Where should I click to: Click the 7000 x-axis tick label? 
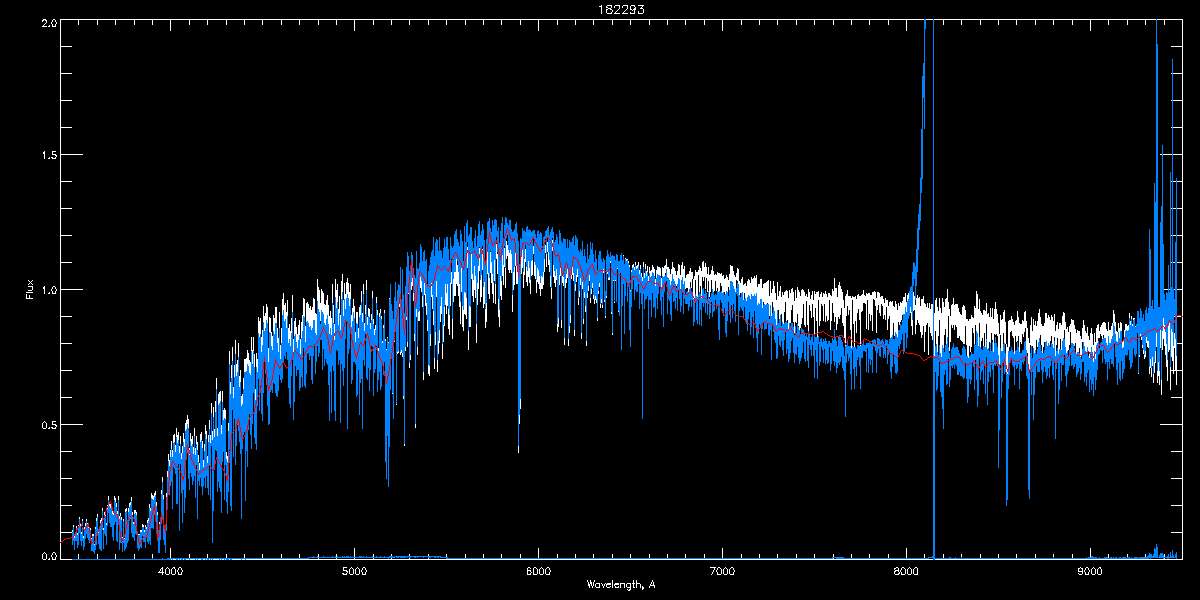pyautogui.click(x=722, y=572)
